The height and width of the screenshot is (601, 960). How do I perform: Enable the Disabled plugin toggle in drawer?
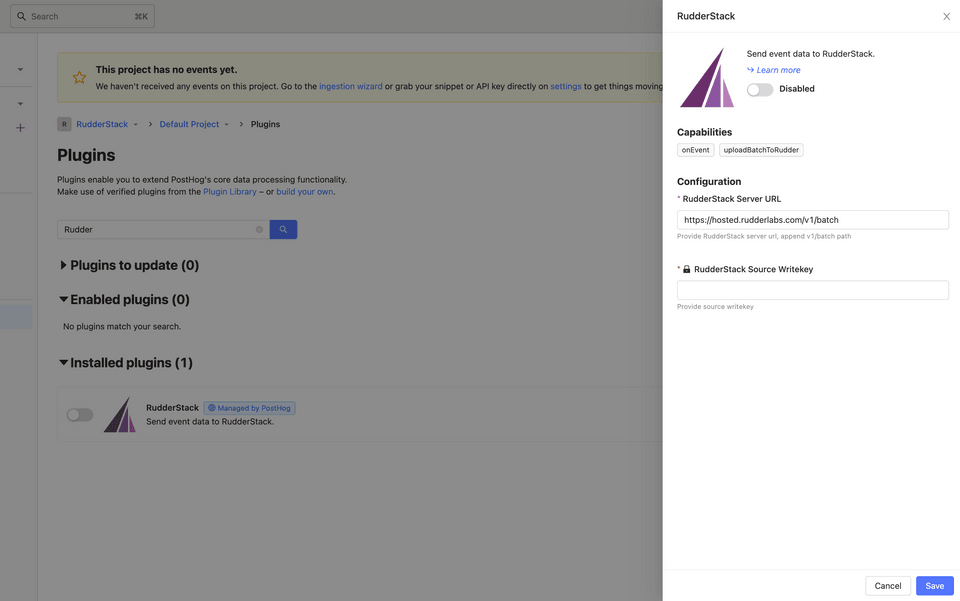pos(760,89)
